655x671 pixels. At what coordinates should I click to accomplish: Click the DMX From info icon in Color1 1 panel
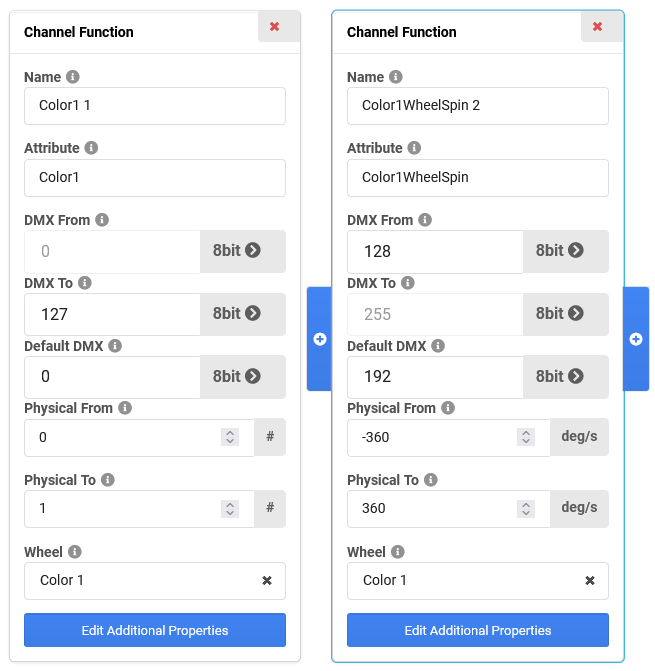(x=101, y=220)
